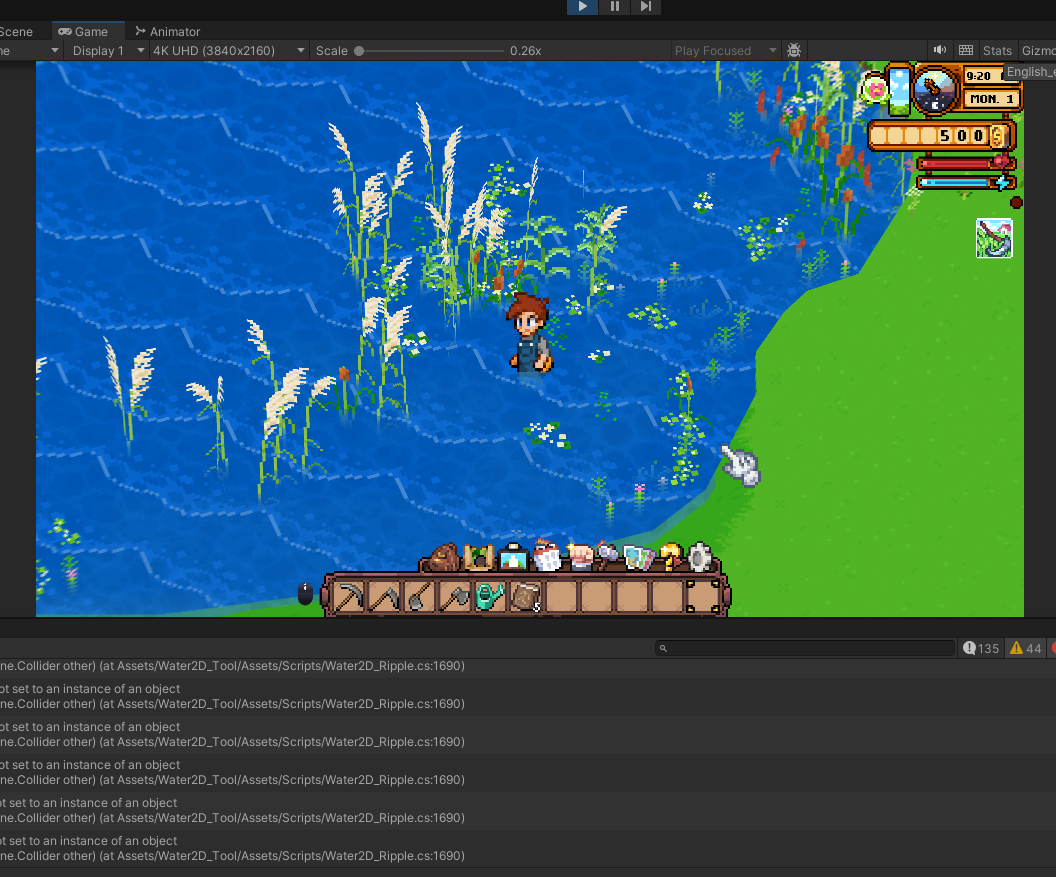This screenshot has height=877, width=1056.
Task: Click the console search field
Action: pyautogui.click(x=806, y=648)
